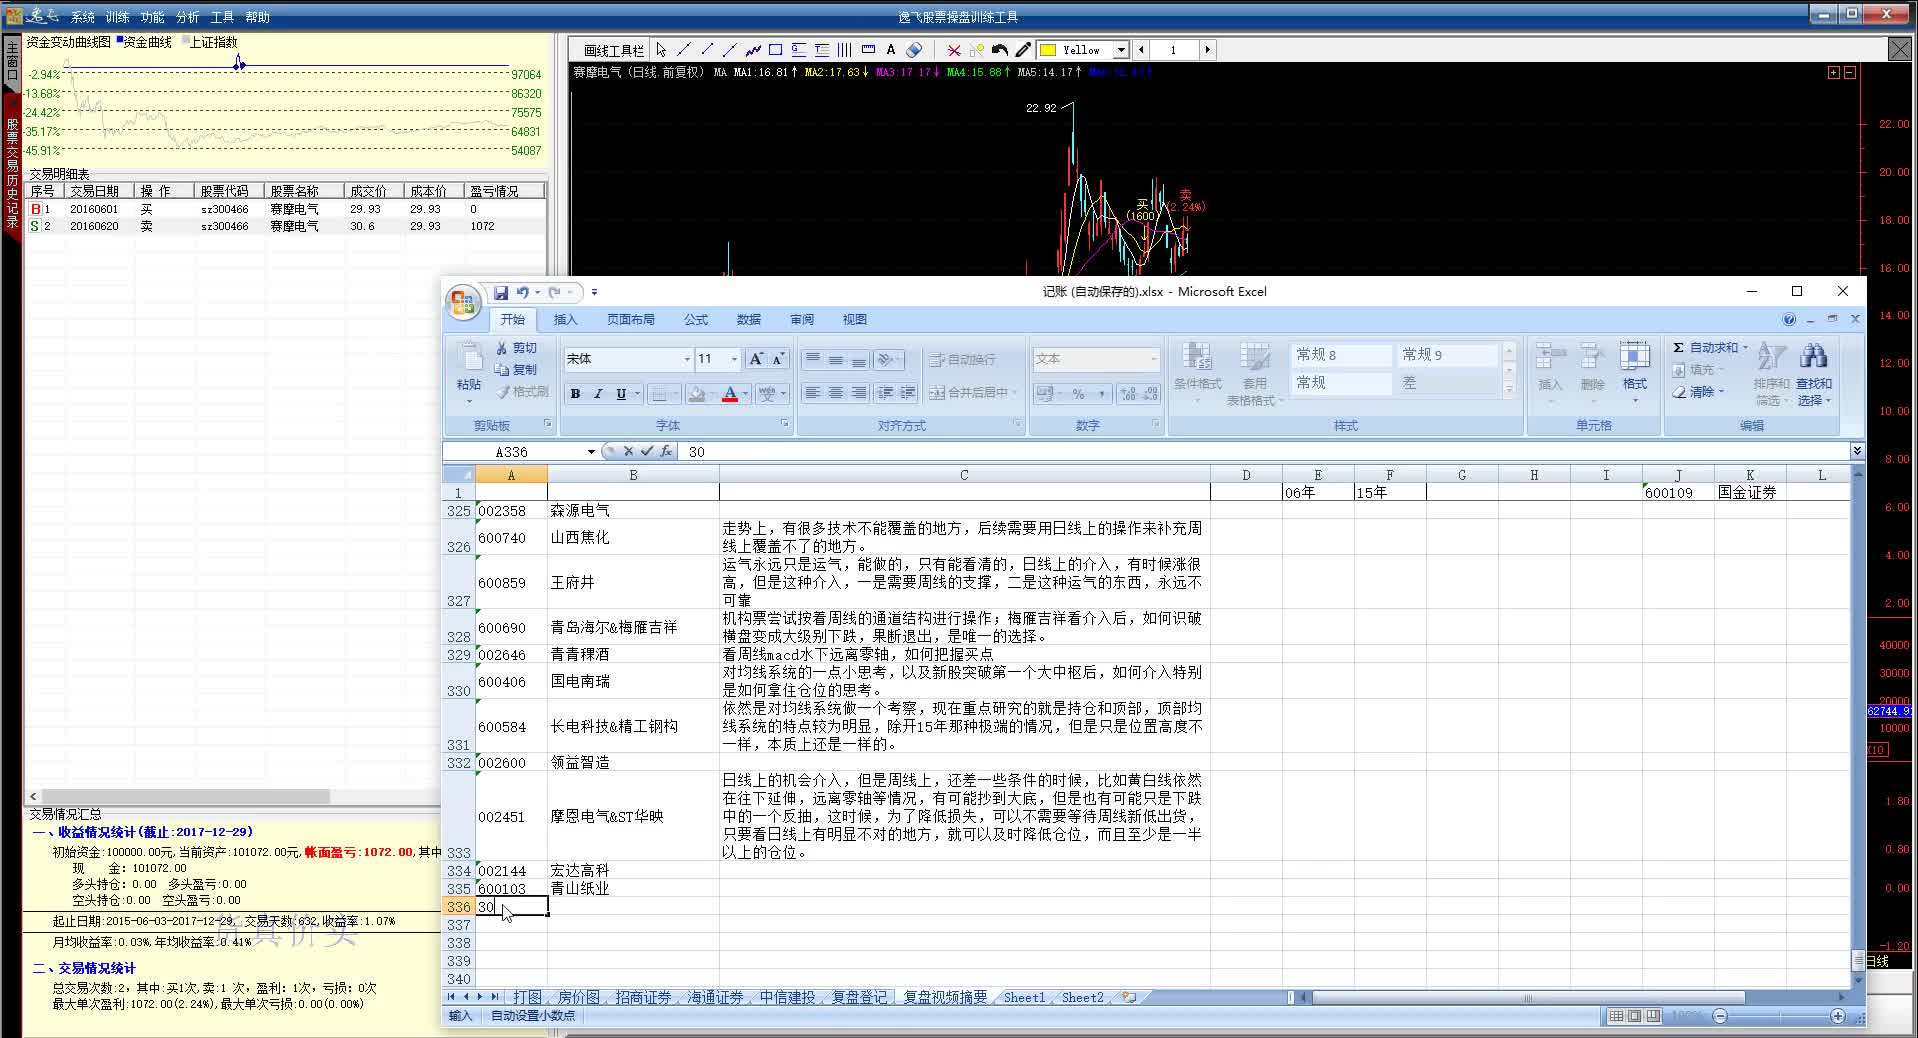Image resolution: width=1918 pixels, height=1038 pixels.
Task: Expand the formula bar
Action: 1857,452
